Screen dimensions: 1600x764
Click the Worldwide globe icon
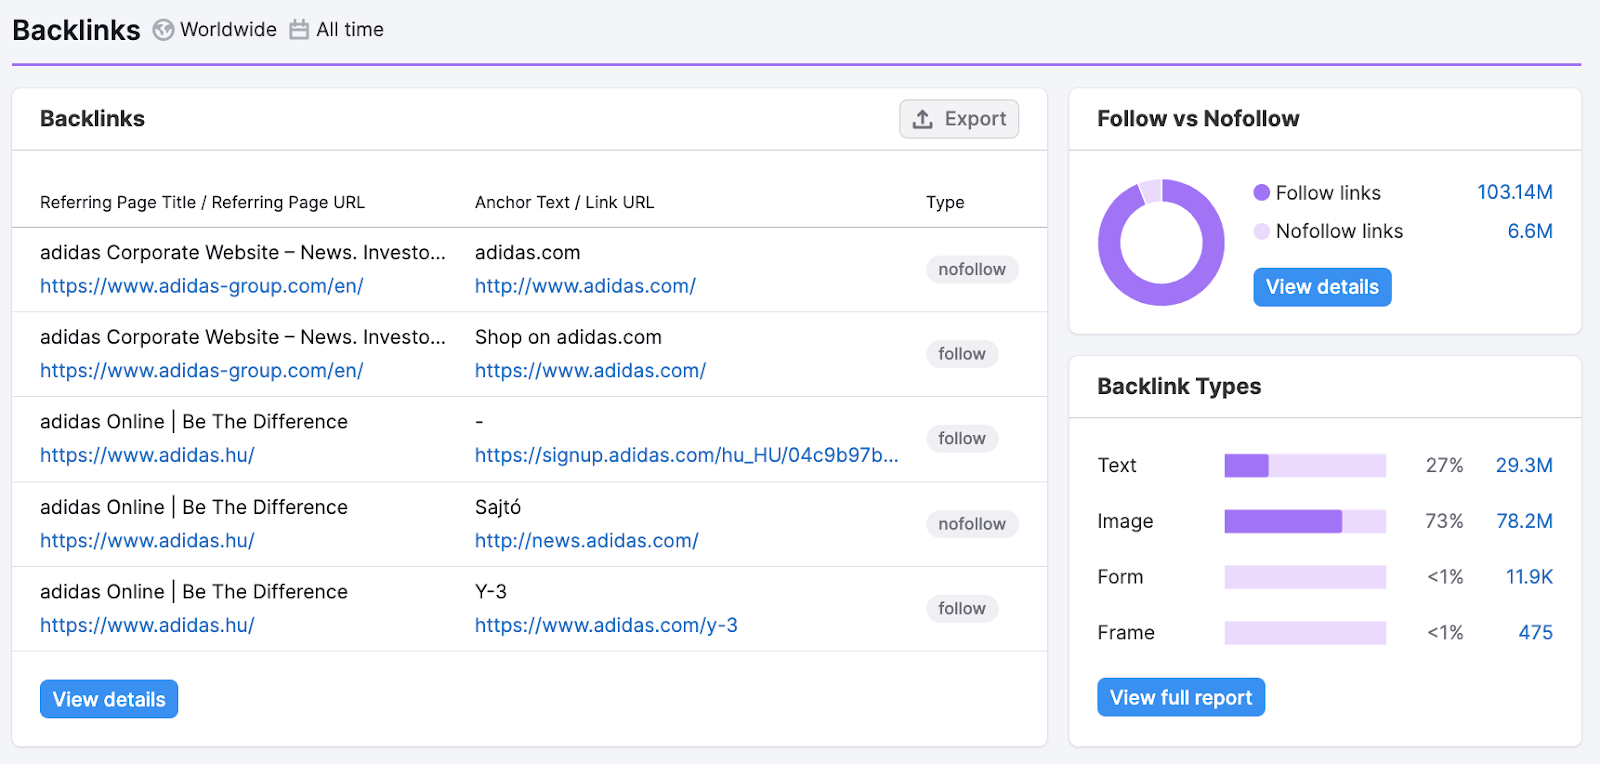tap(163, 30)
